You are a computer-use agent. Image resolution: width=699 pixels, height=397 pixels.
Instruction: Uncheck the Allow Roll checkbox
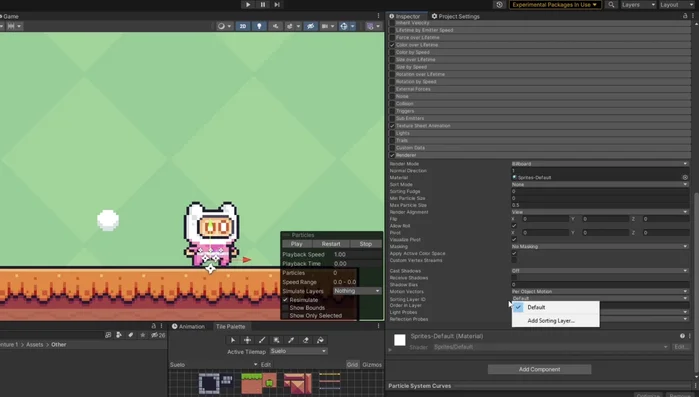(514, 226)
